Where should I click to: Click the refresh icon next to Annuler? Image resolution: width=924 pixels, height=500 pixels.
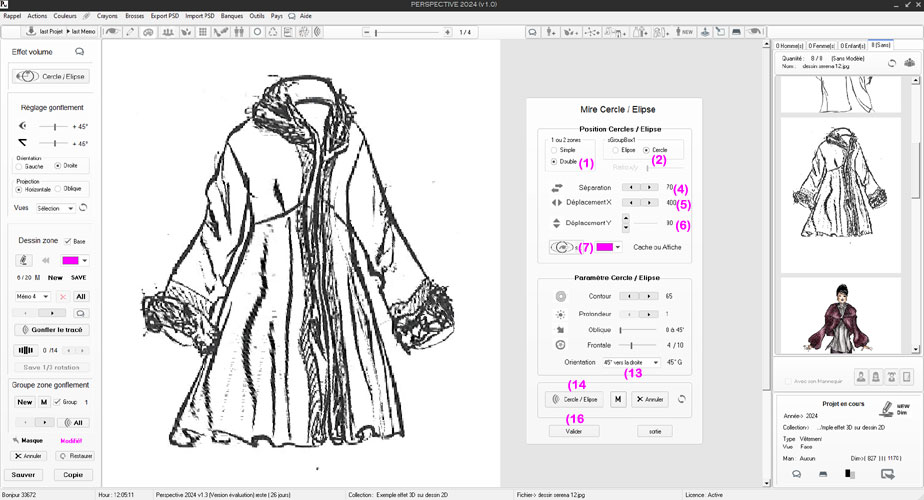pos(681,399)
